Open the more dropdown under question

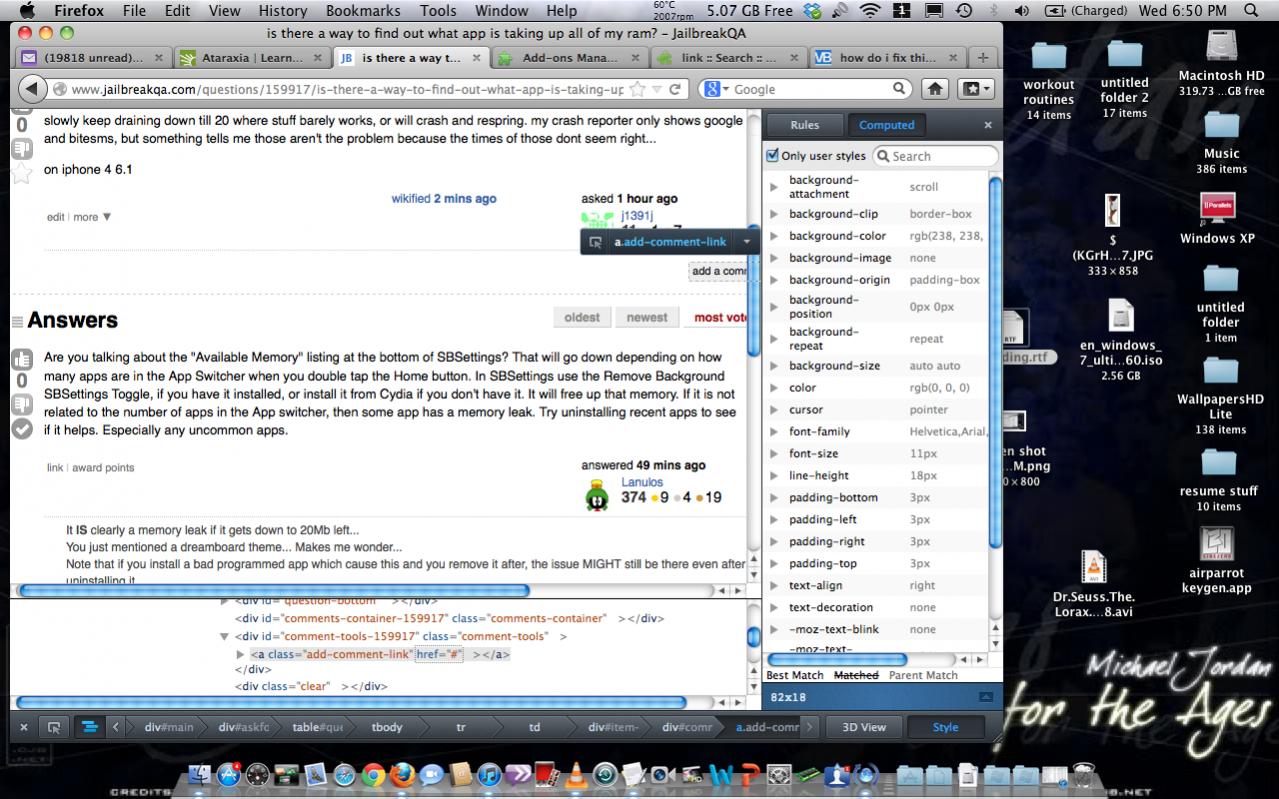tap(92, 217)
